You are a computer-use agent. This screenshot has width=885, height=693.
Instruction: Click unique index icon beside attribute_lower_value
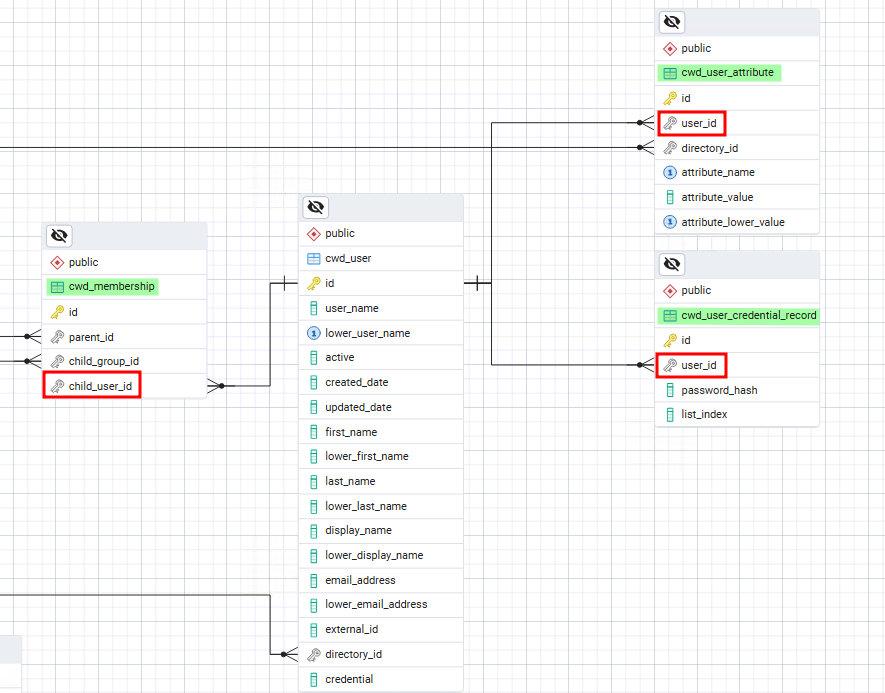(669, 222)
